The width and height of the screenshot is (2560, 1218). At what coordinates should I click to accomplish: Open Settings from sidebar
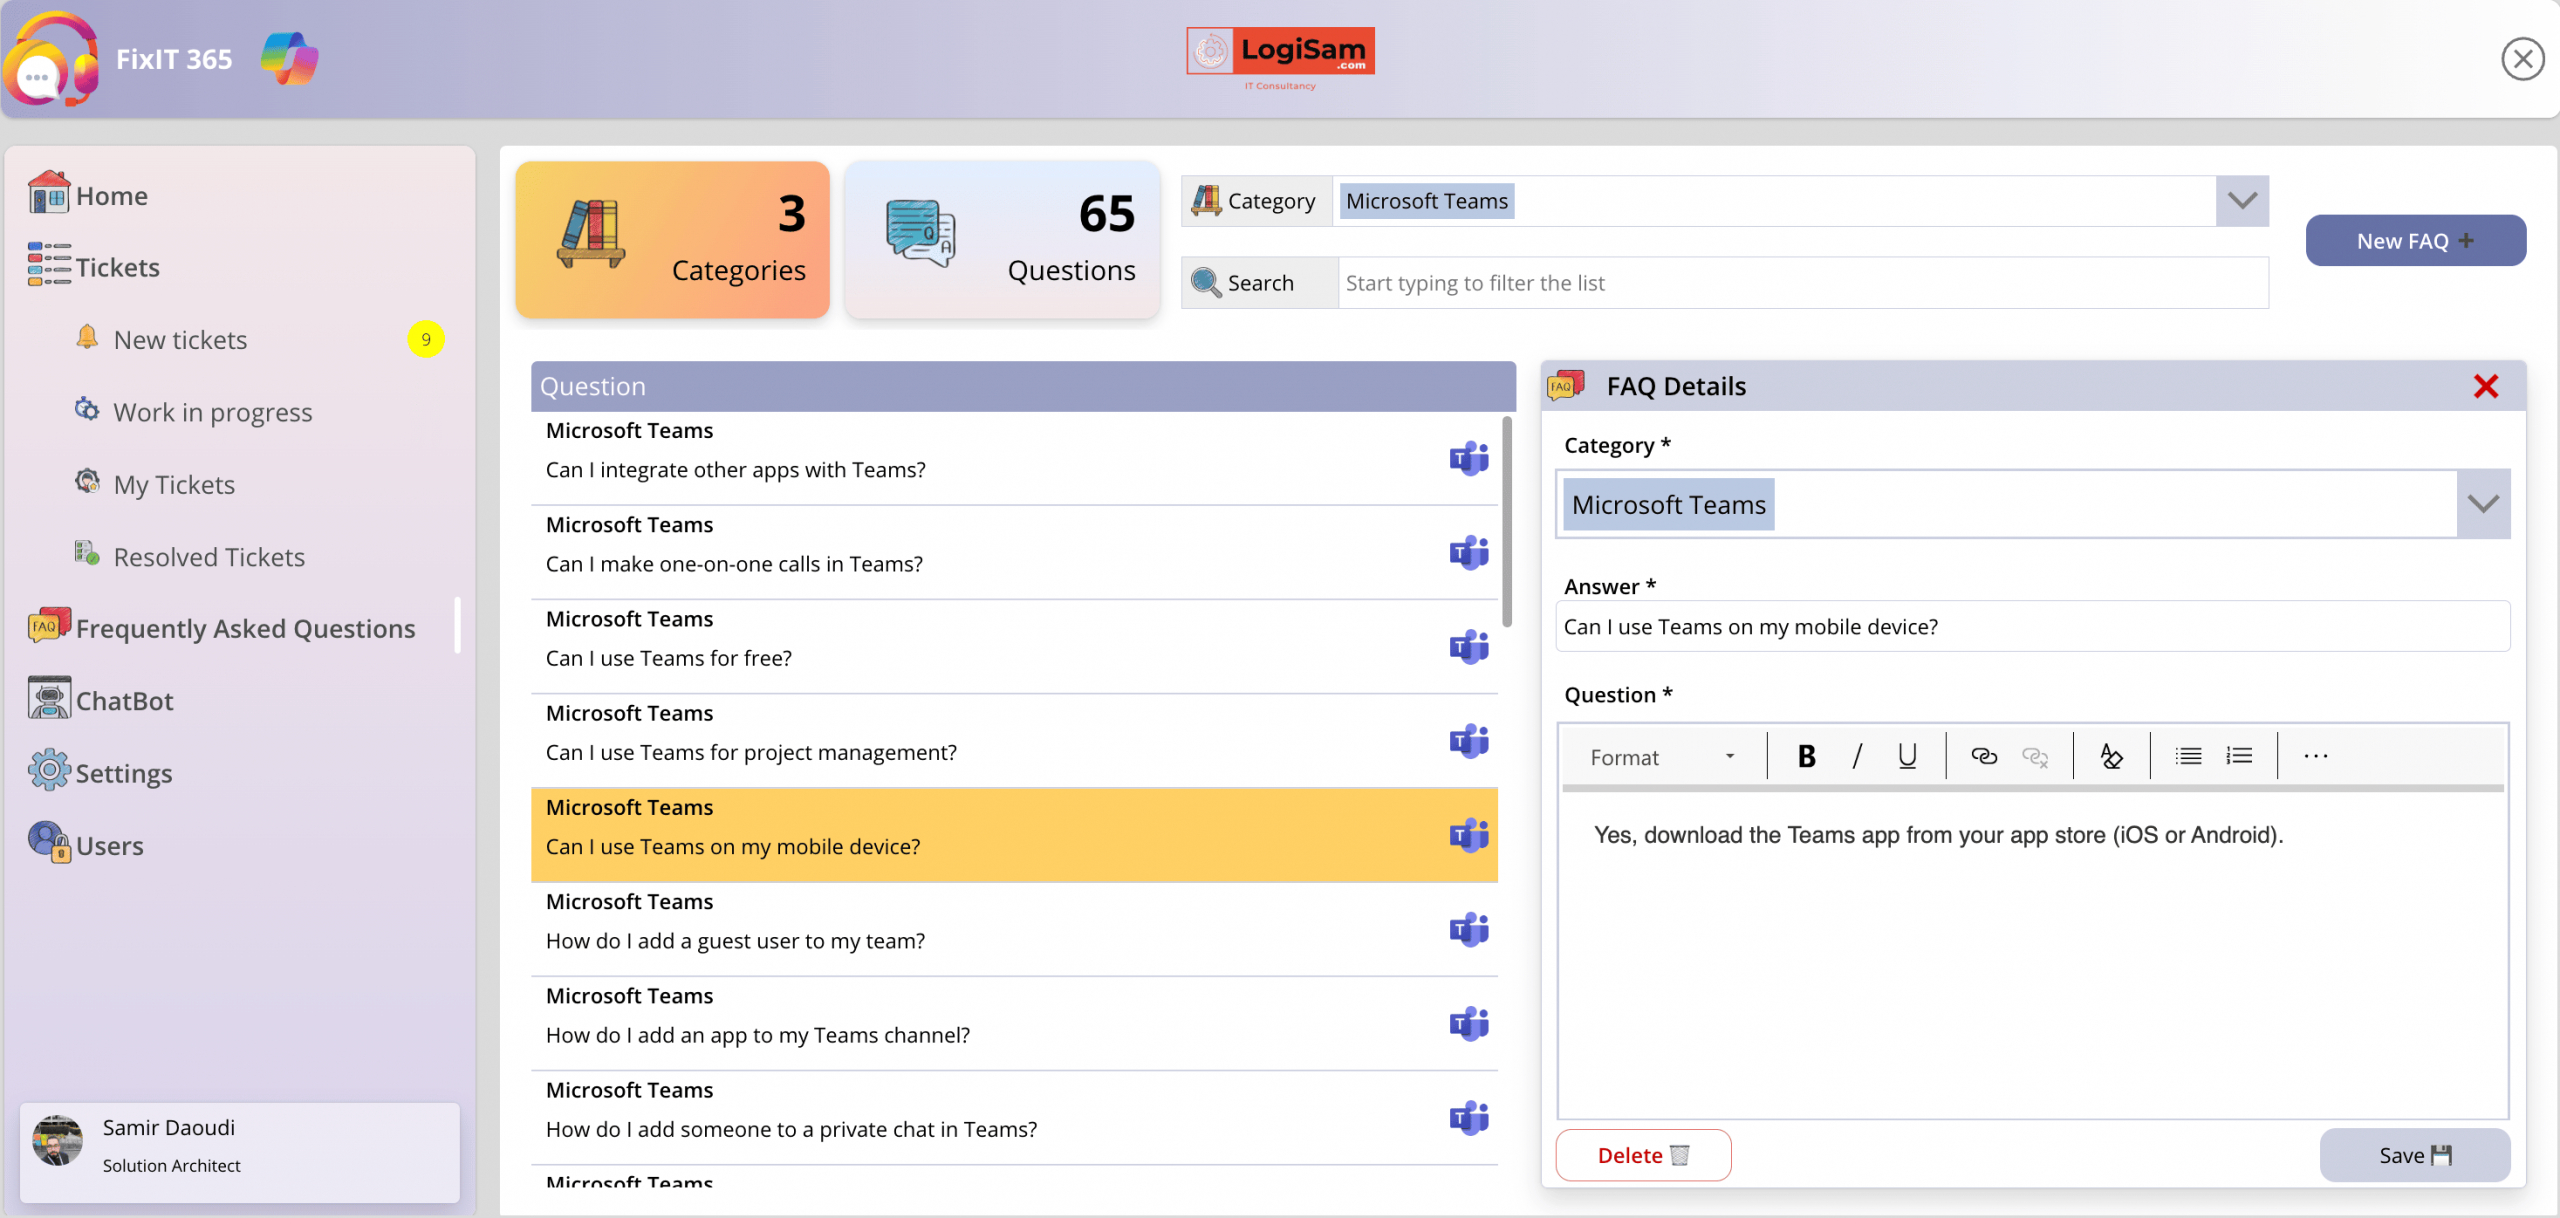(101, 772)
